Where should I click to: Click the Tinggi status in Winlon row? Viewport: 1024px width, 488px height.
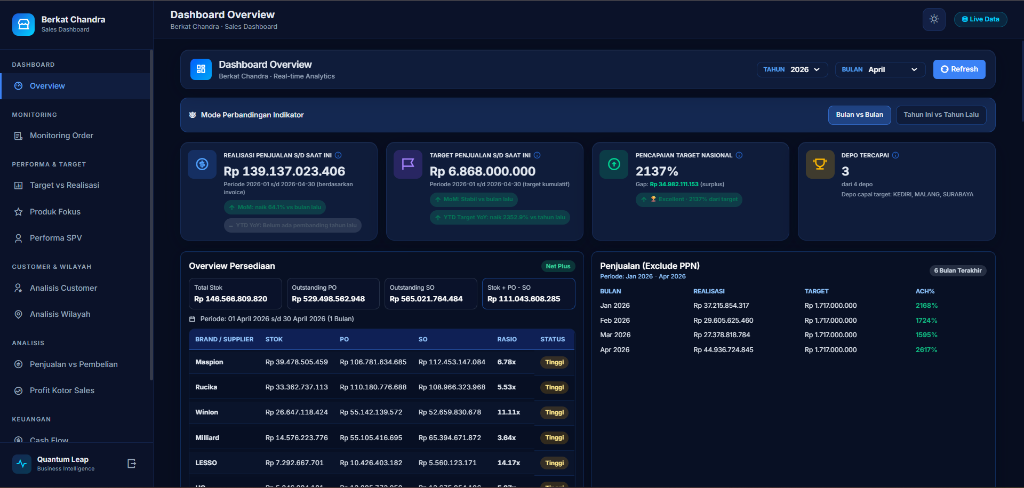(554, 413)
